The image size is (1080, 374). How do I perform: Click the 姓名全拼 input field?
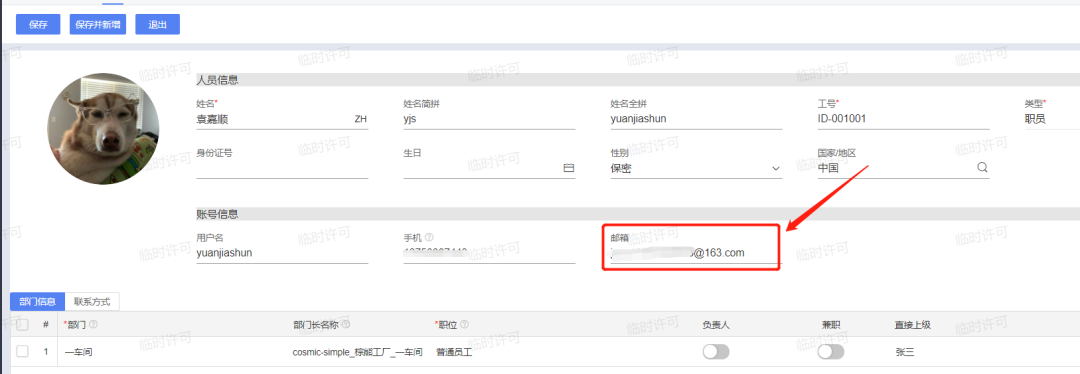pos(696,119)
